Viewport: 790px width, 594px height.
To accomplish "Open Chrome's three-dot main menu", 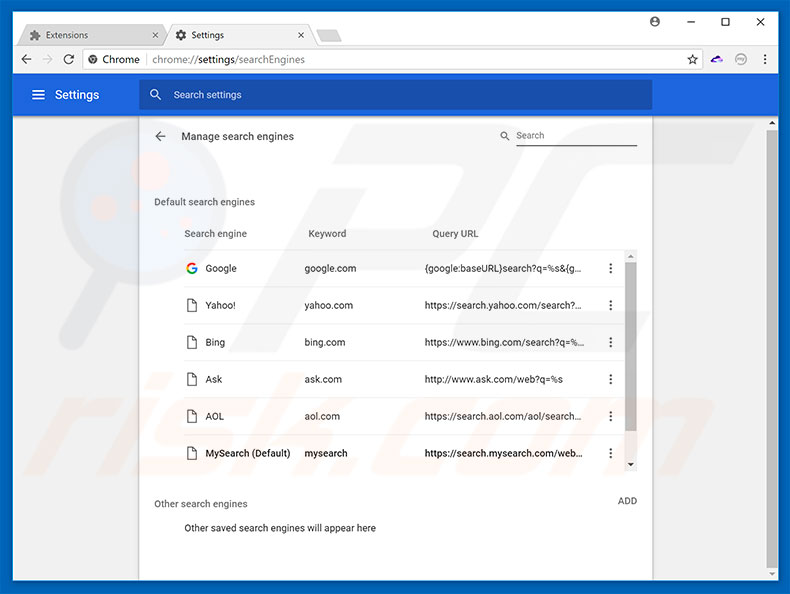I will (765, 60).
